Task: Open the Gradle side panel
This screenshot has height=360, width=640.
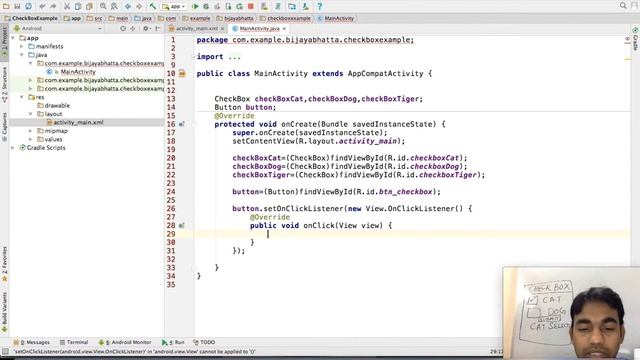Action: point(635,39)
